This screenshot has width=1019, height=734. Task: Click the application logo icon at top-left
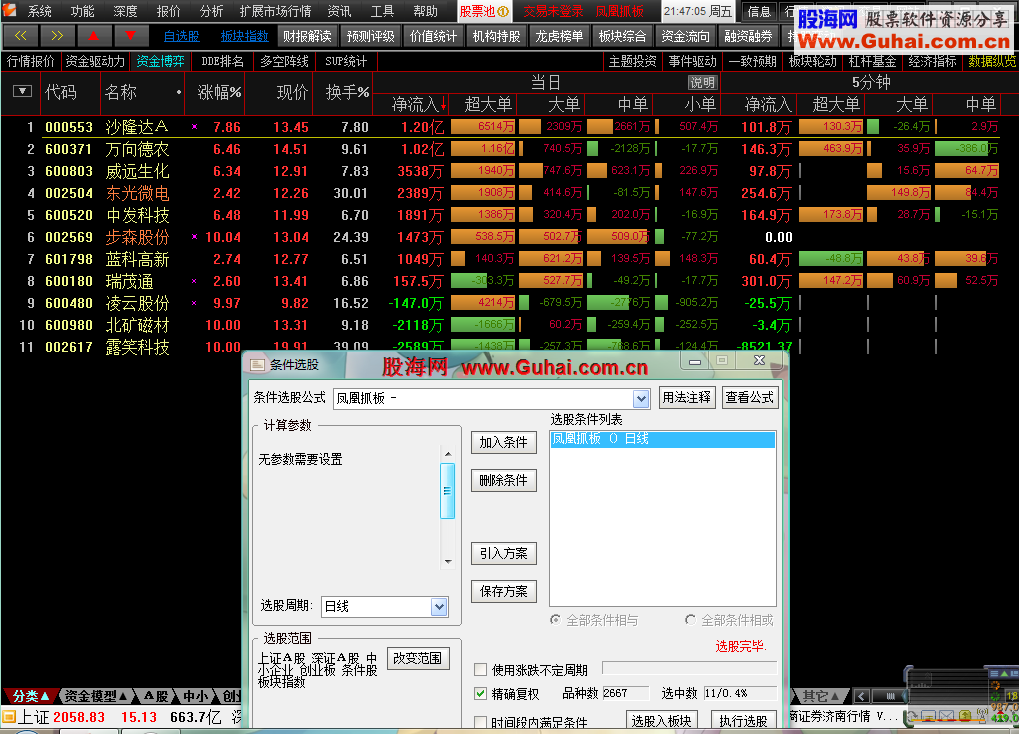pos(9,10)
